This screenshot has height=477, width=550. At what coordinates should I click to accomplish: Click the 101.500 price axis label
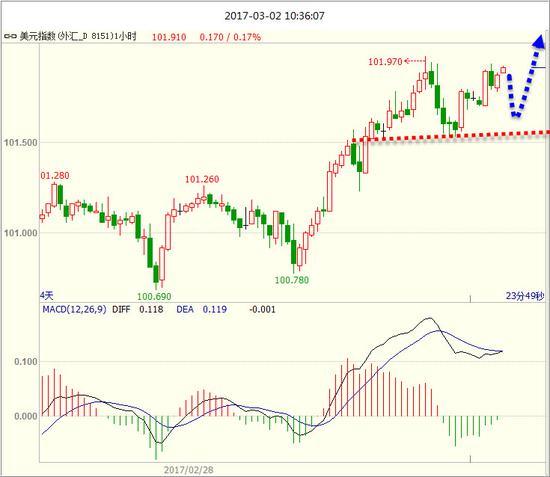pos(20,143)
